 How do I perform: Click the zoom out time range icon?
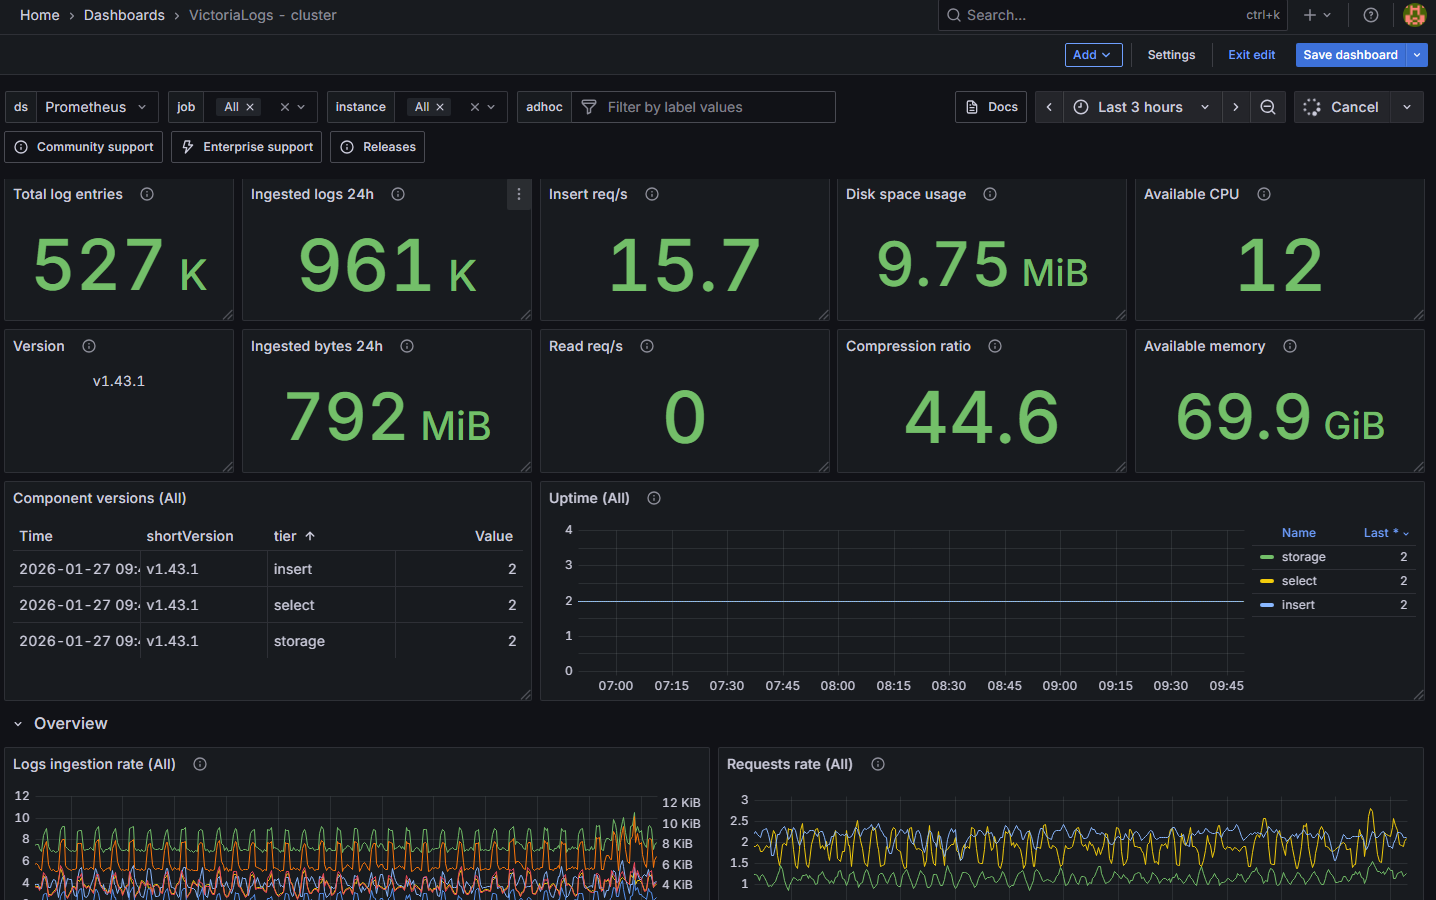pyautogui.click(x=1267, y=107)
